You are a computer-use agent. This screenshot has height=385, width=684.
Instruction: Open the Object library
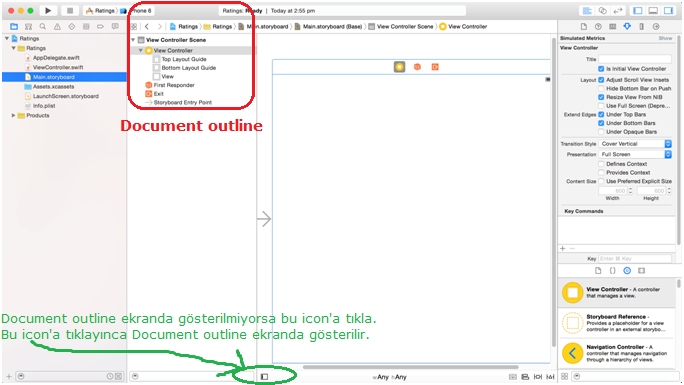pos(627,271)
